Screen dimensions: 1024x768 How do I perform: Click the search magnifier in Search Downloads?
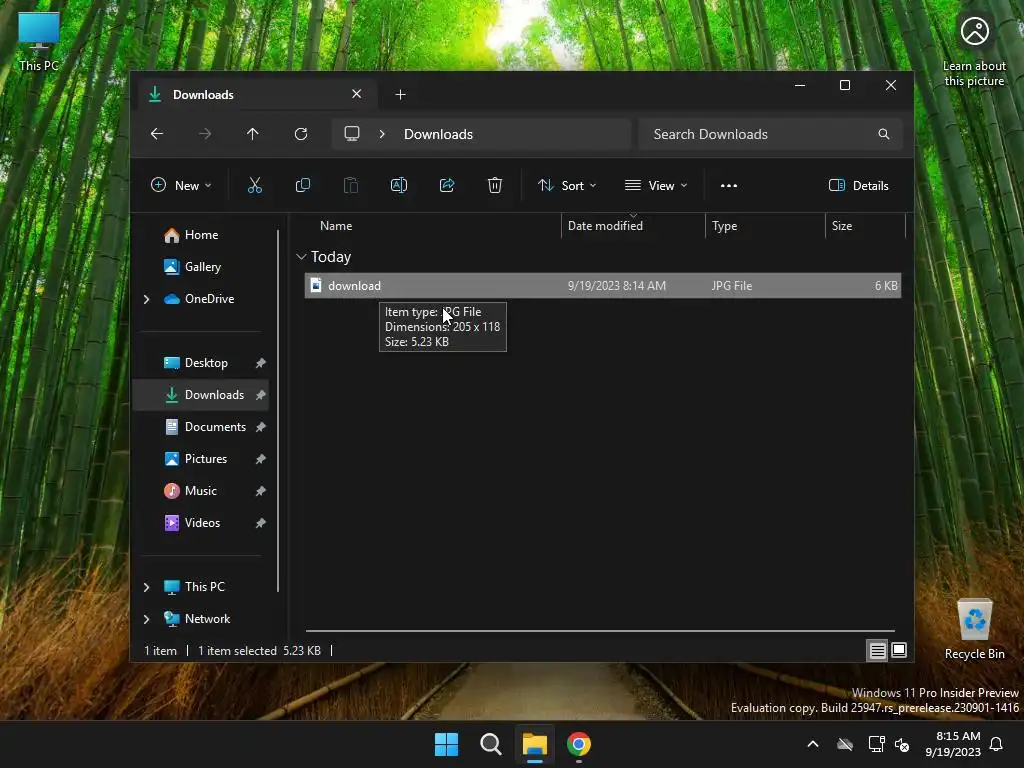(884, 134)
